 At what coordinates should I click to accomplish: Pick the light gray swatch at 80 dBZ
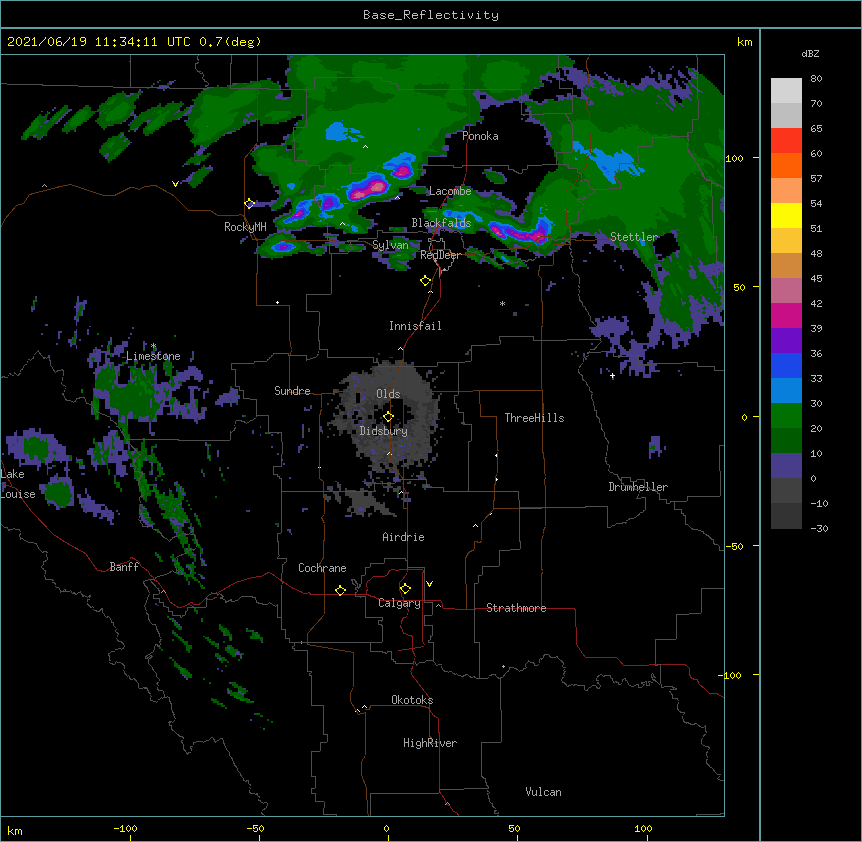click(786, 91)
